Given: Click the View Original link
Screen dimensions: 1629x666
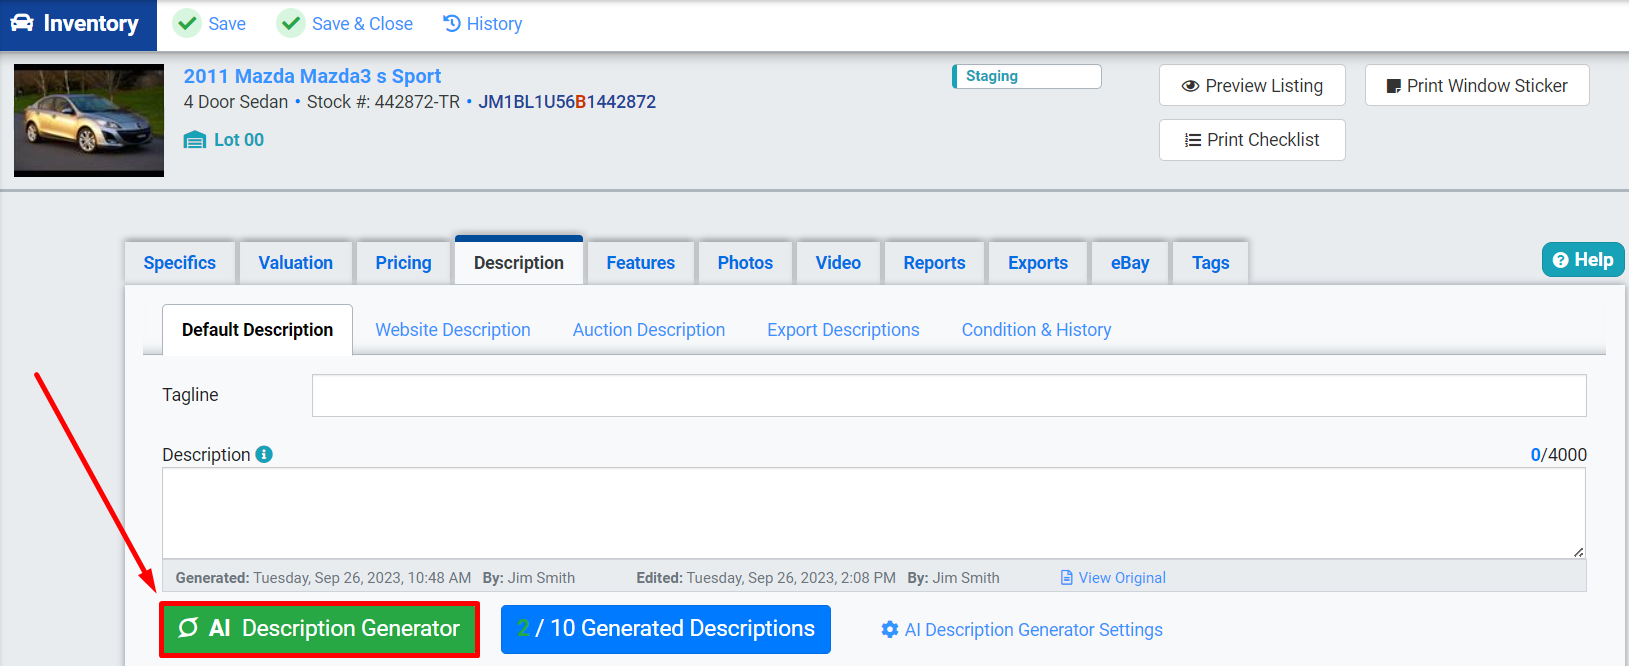Looking at the screenshot, I should (x=1113, y=578).
